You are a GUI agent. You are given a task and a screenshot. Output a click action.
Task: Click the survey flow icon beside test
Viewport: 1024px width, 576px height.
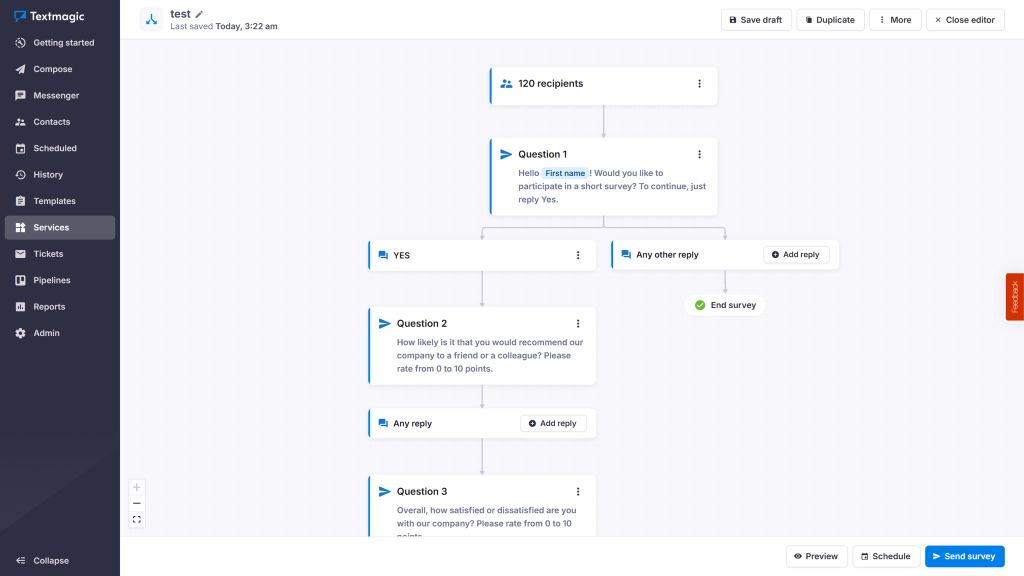(152, 20)
